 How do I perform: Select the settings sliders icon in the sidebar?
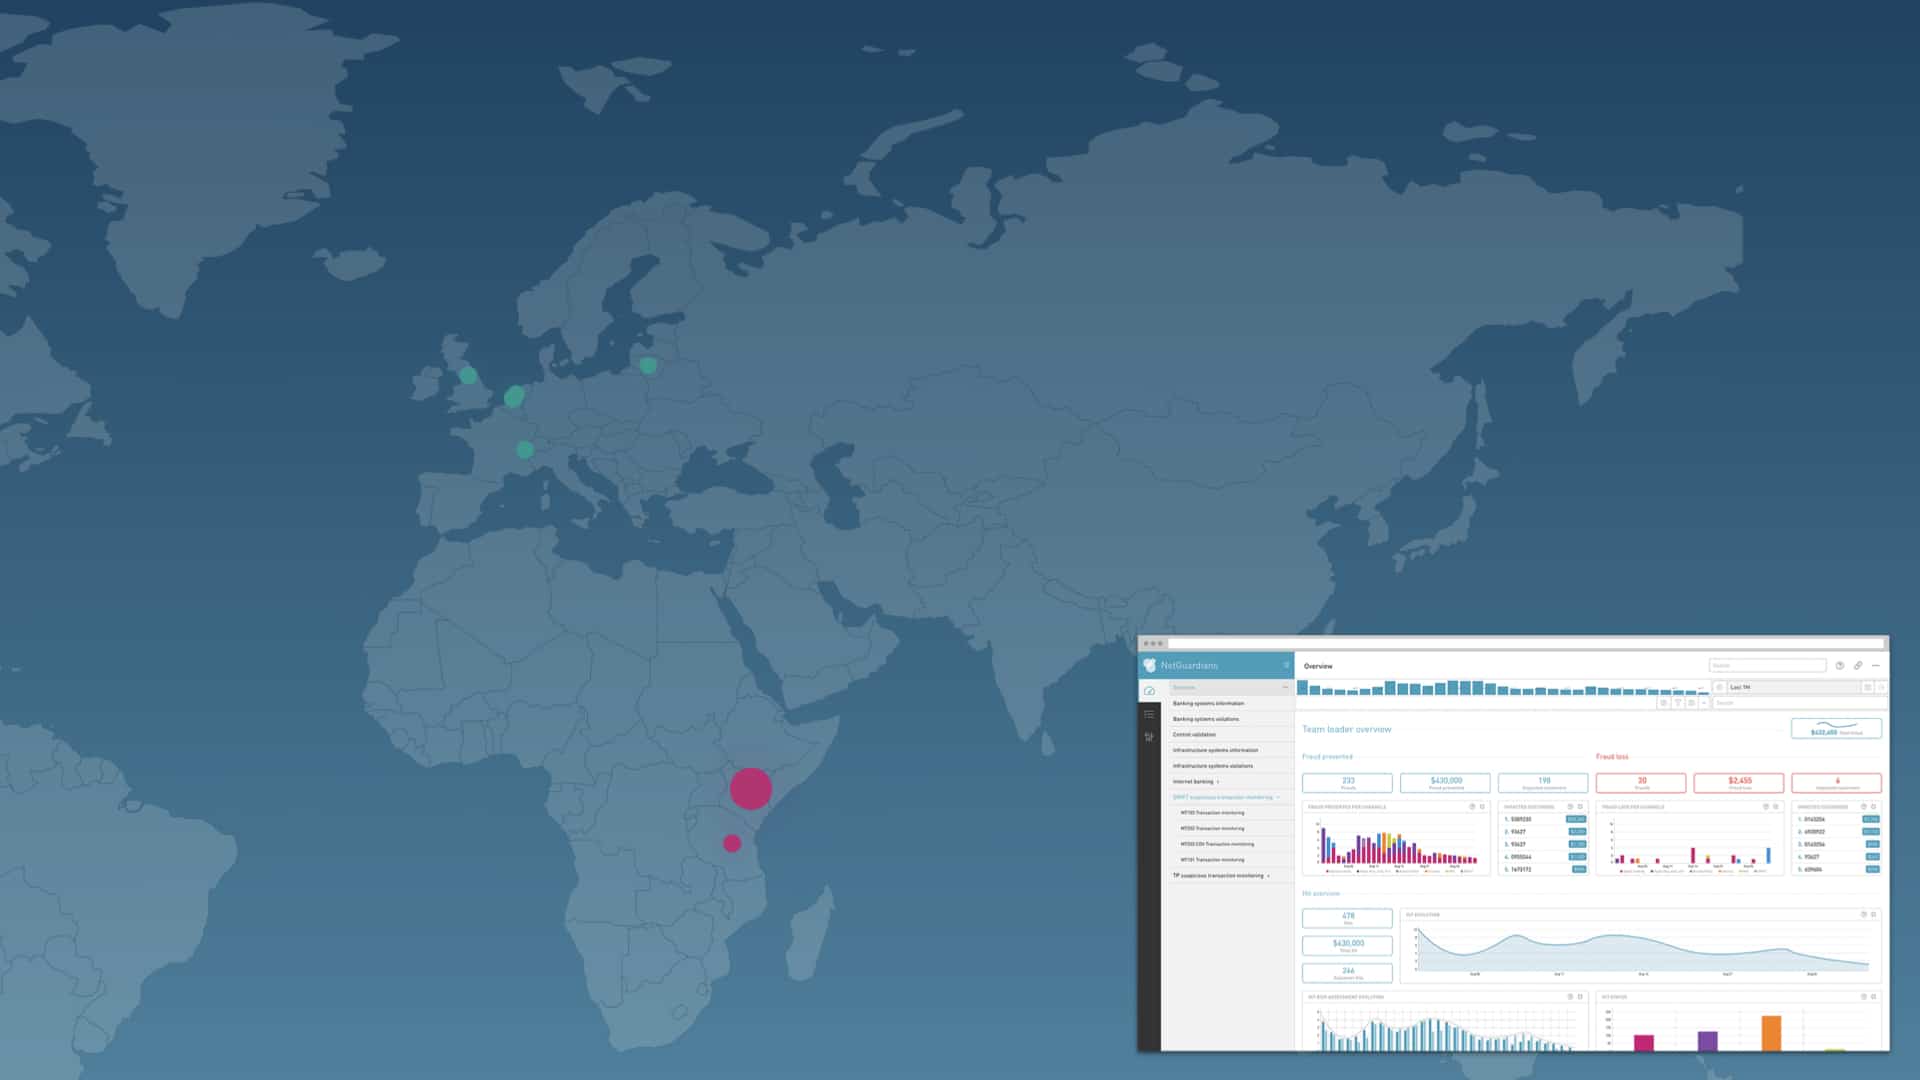(1150, 736)
